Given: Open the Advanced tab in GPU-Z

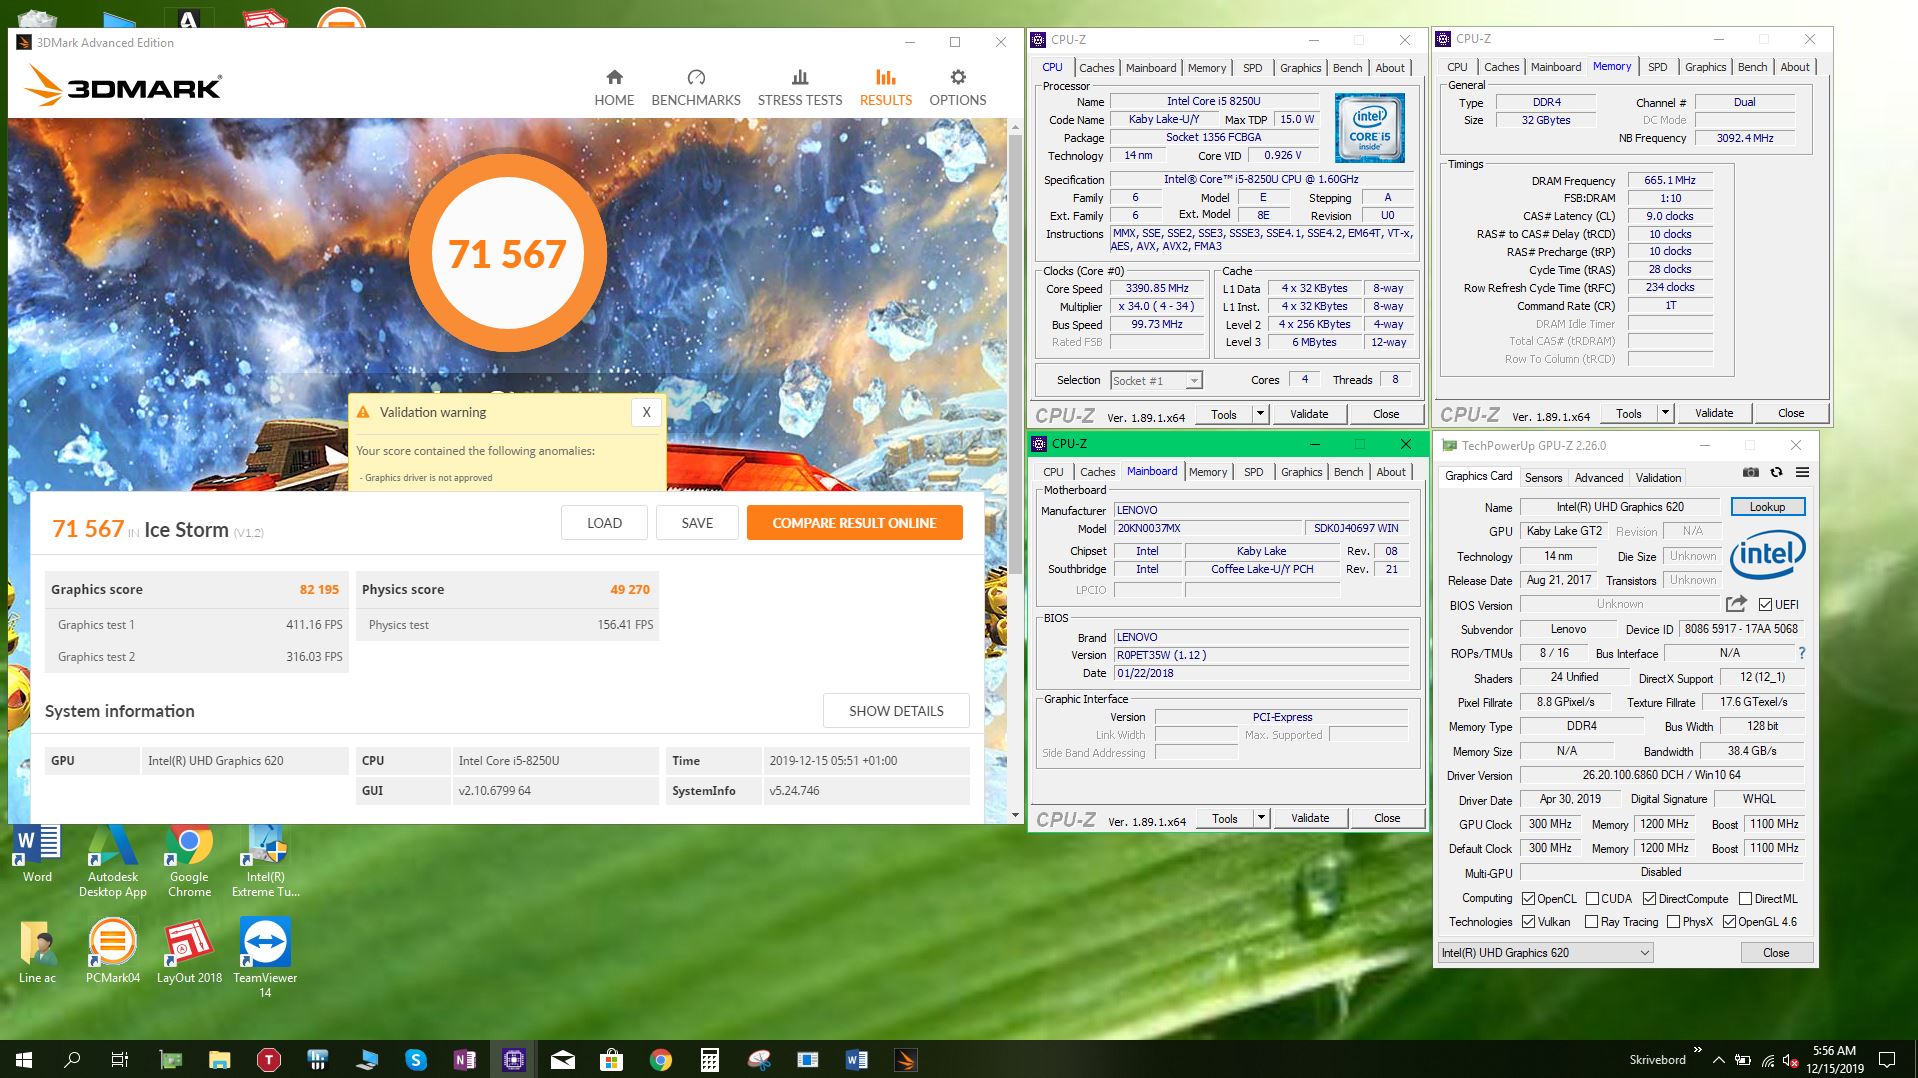Looking at the screenshot, I should [x=1599, y=478].
